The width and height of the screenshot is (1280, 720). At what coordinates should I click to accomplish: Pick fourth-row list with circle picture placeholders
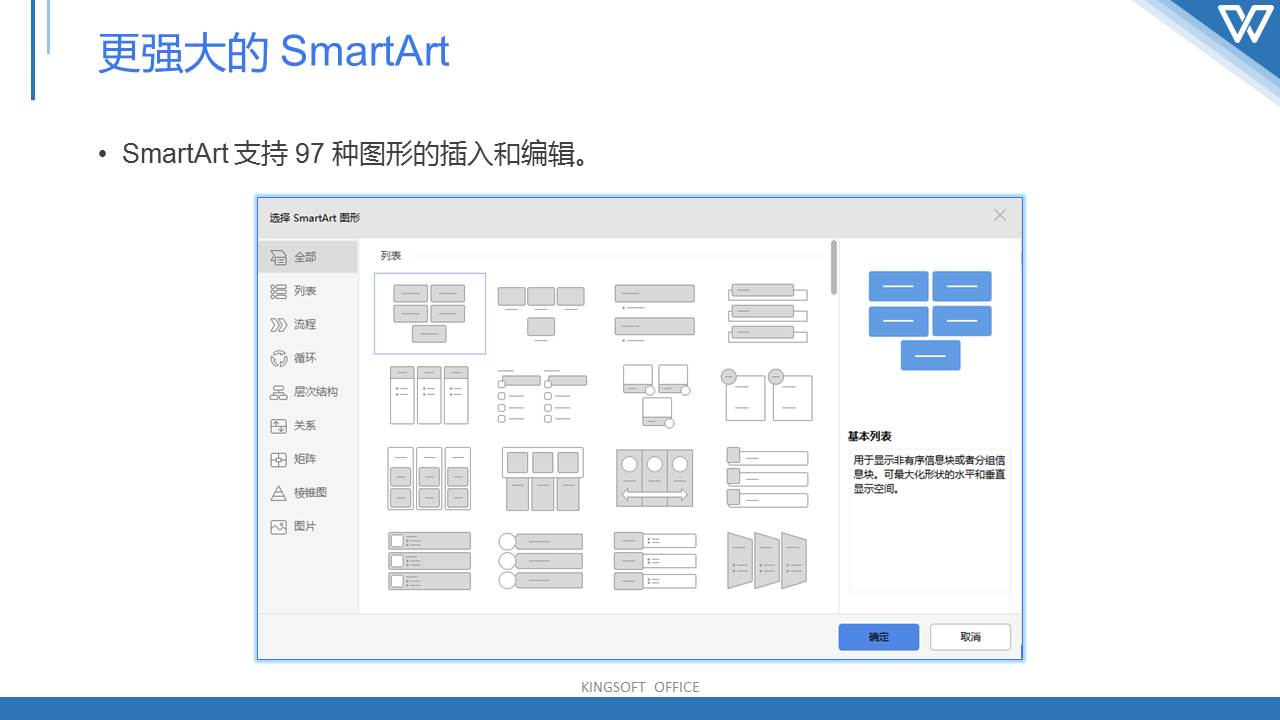pyautogui.click(x=540, y=560)
